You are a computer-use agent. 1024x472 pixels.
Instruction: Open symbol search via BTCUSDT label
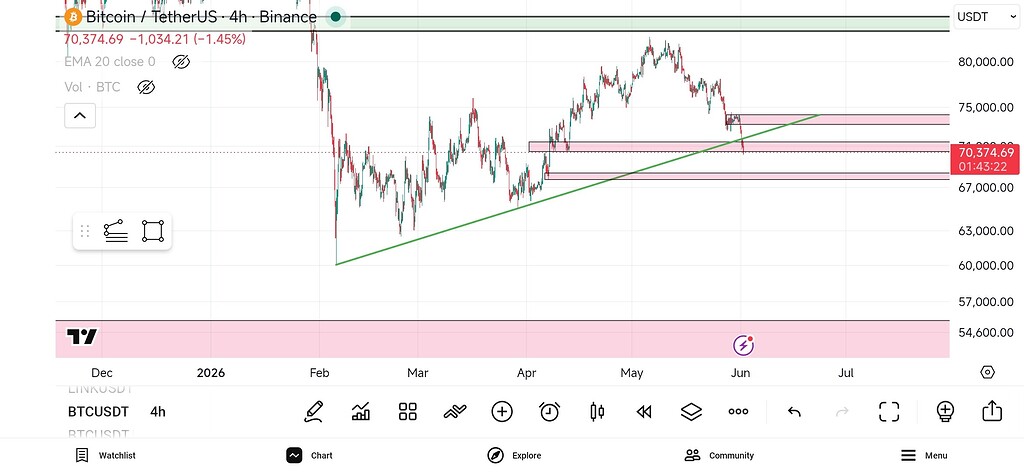click(99, 412)
